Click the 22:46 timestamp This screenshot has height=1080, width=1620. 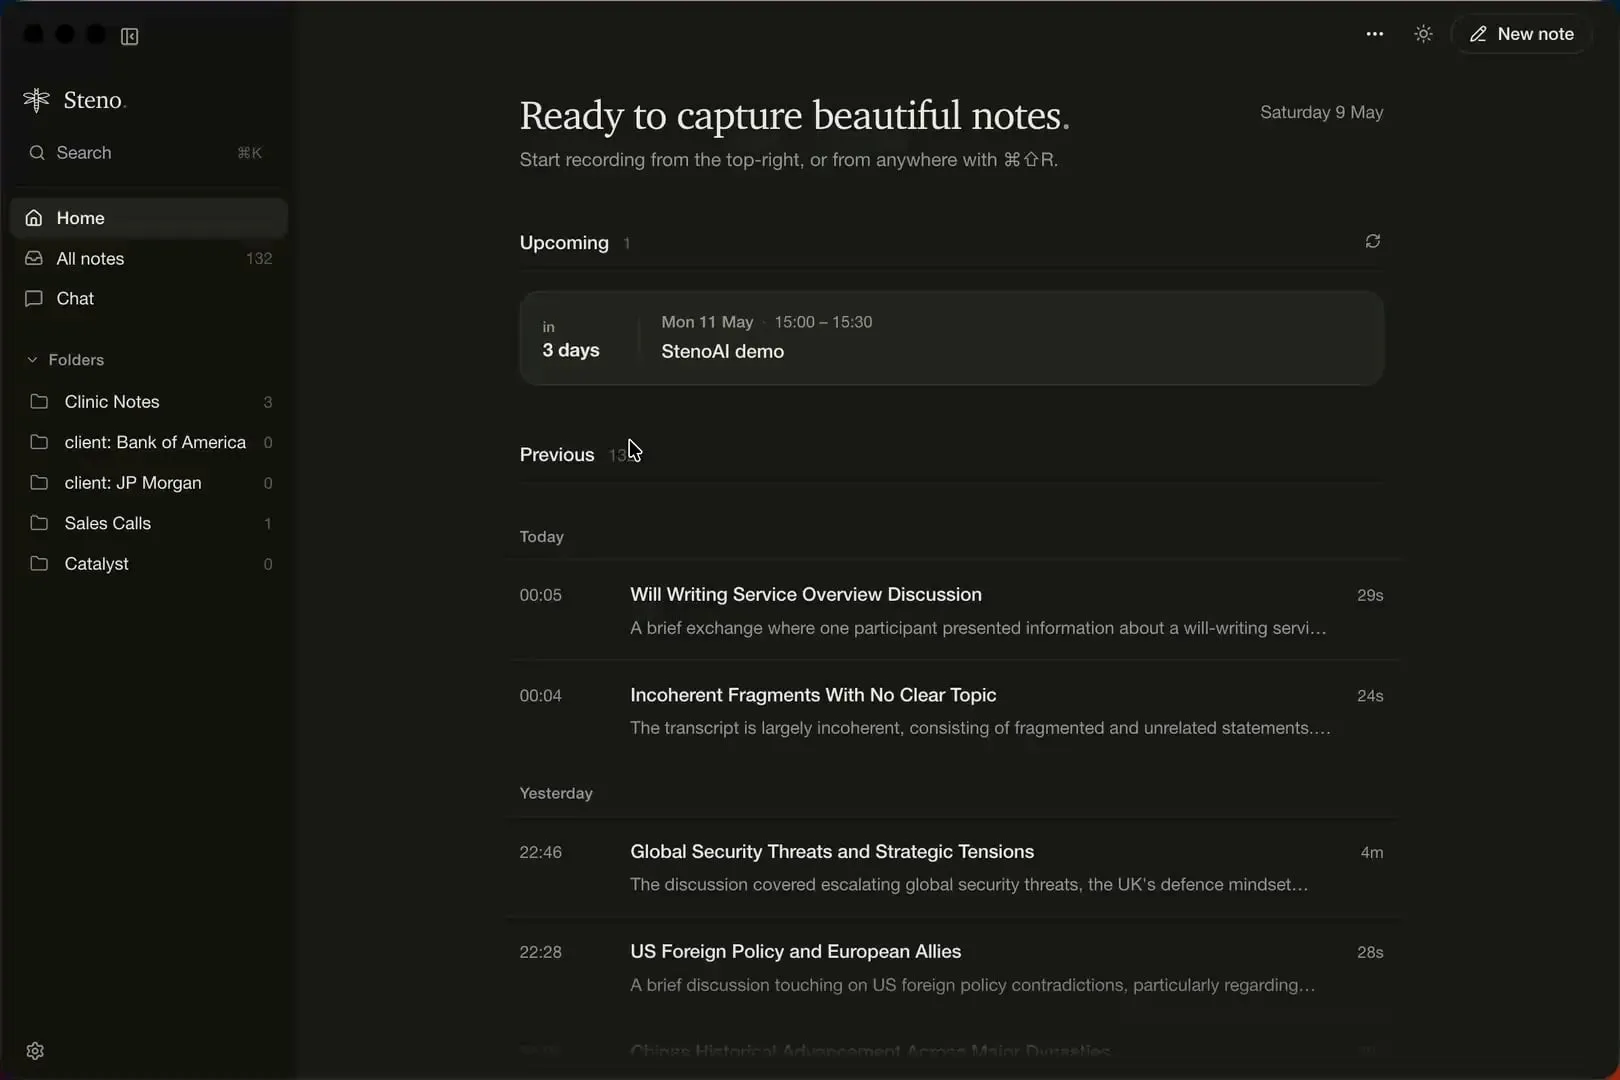pos(541,852)
